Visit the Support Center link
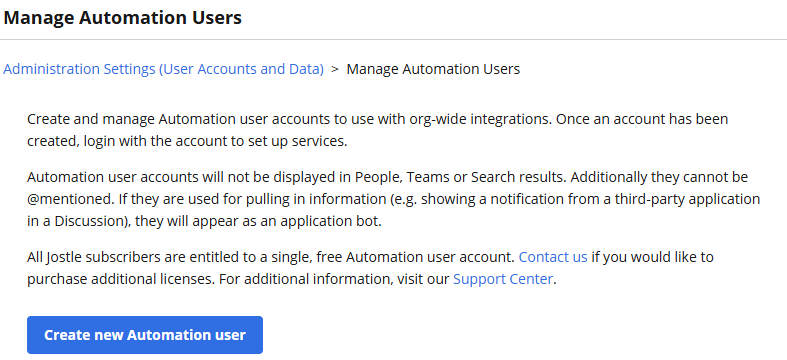787x360 pixels. pos(502,279)
